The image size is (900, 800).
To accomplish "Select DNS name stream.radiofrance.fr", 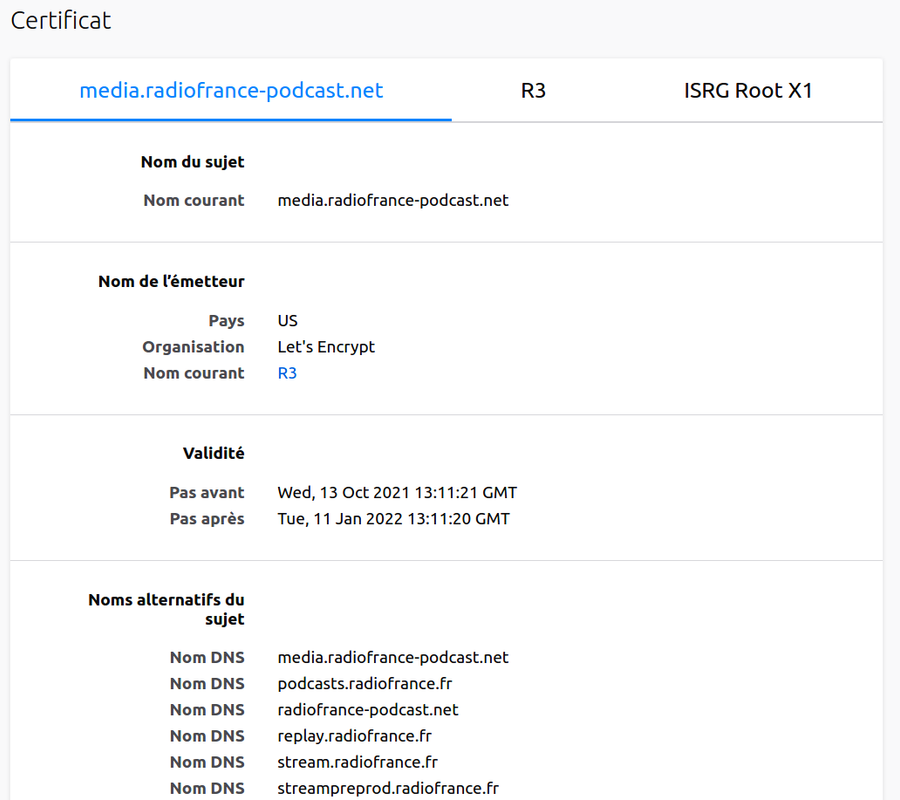I will [358, 762].
